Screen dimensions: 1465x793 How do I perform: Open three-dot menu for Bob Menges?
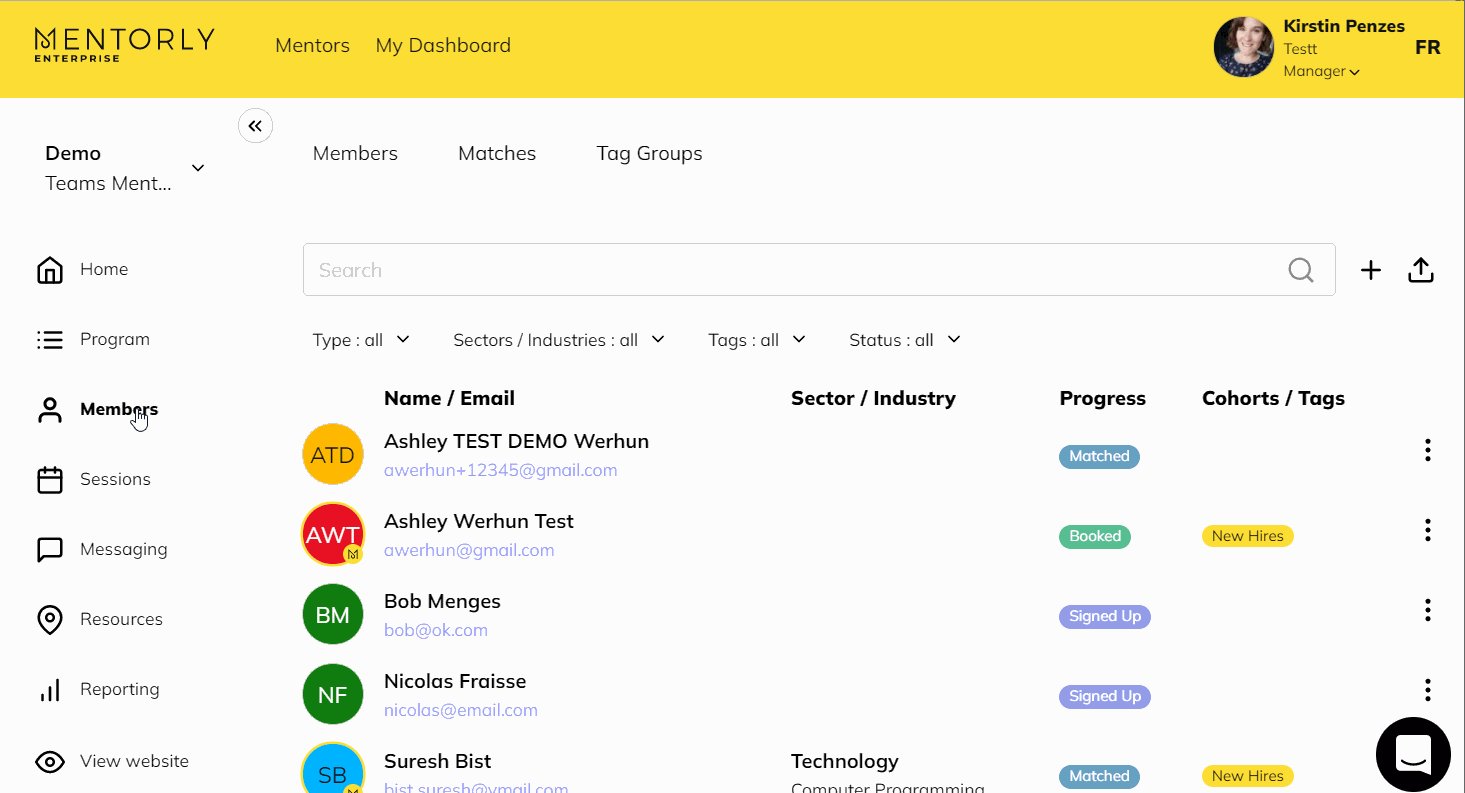pos(1427,610)
